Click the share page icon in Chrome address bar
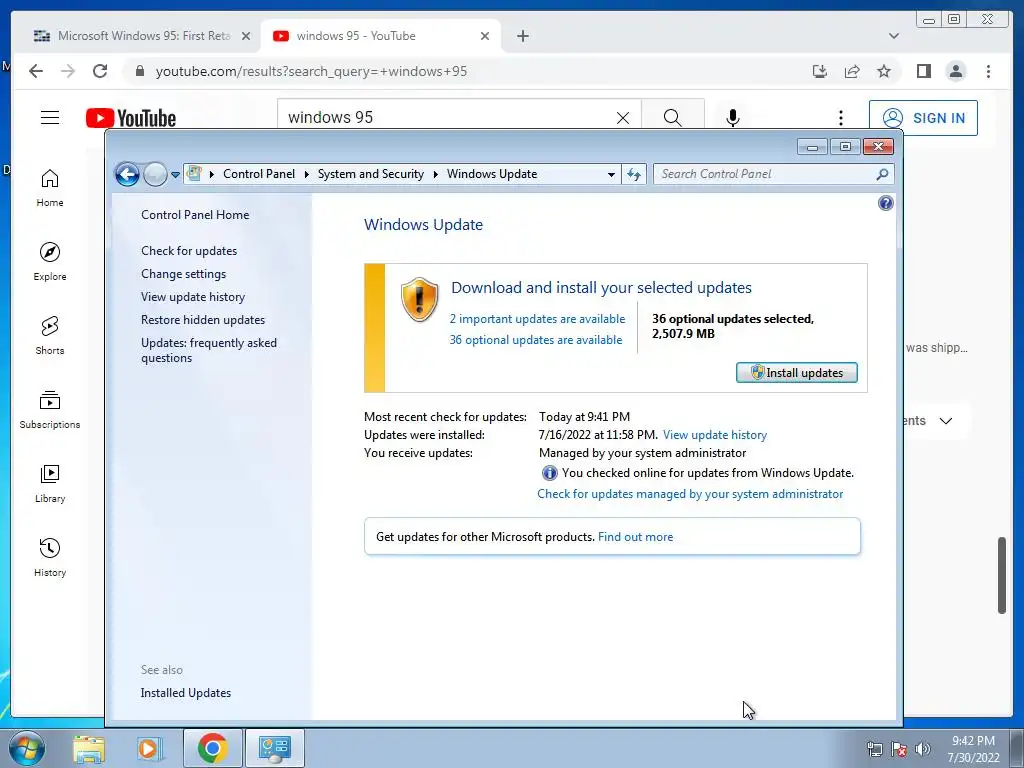 (852, 71)
